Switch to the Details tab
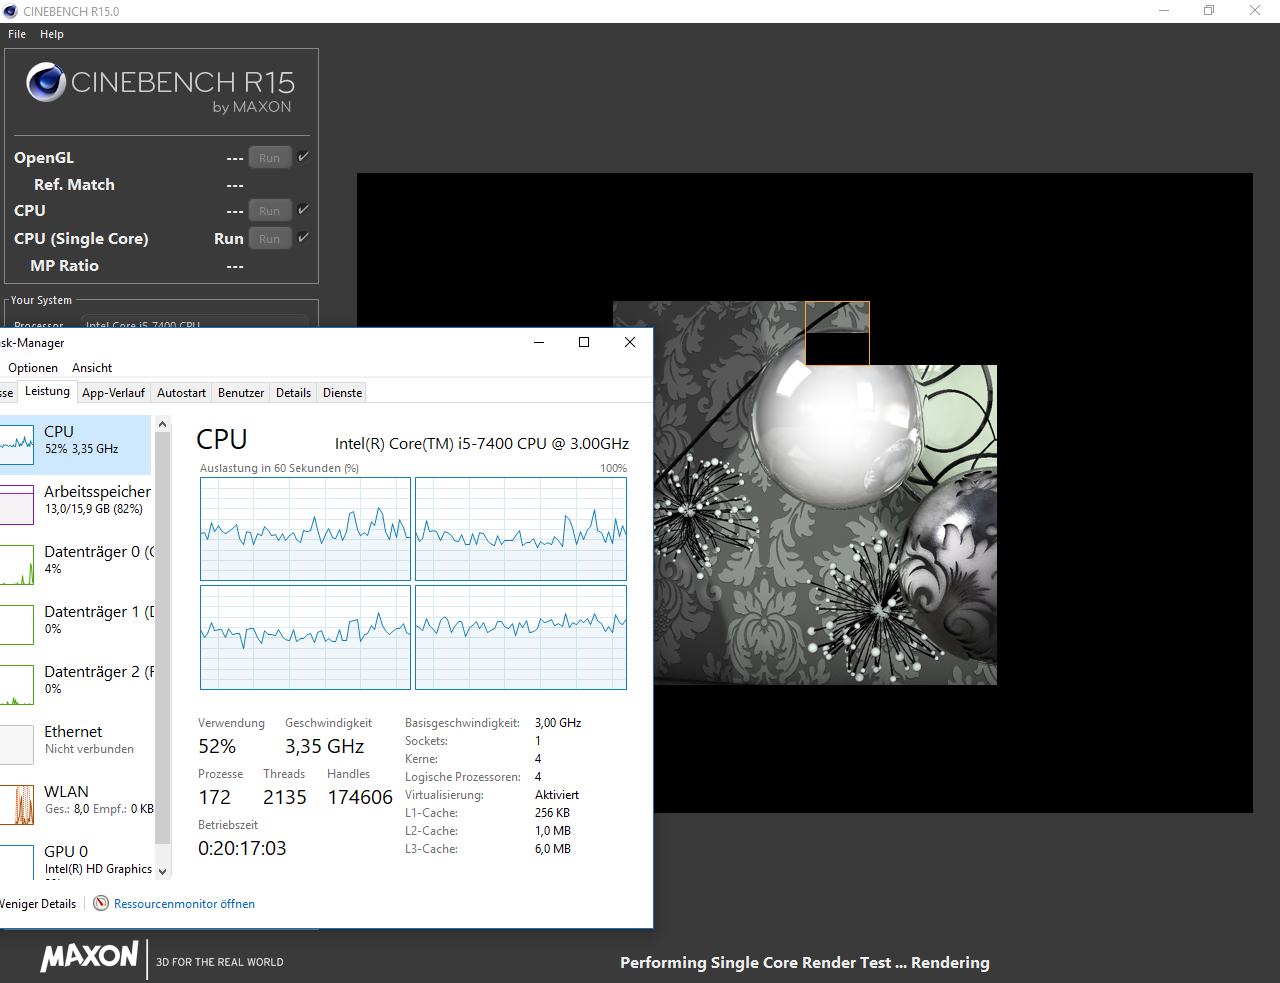Viewport: 1280px width, 983px height. point(293,393)
